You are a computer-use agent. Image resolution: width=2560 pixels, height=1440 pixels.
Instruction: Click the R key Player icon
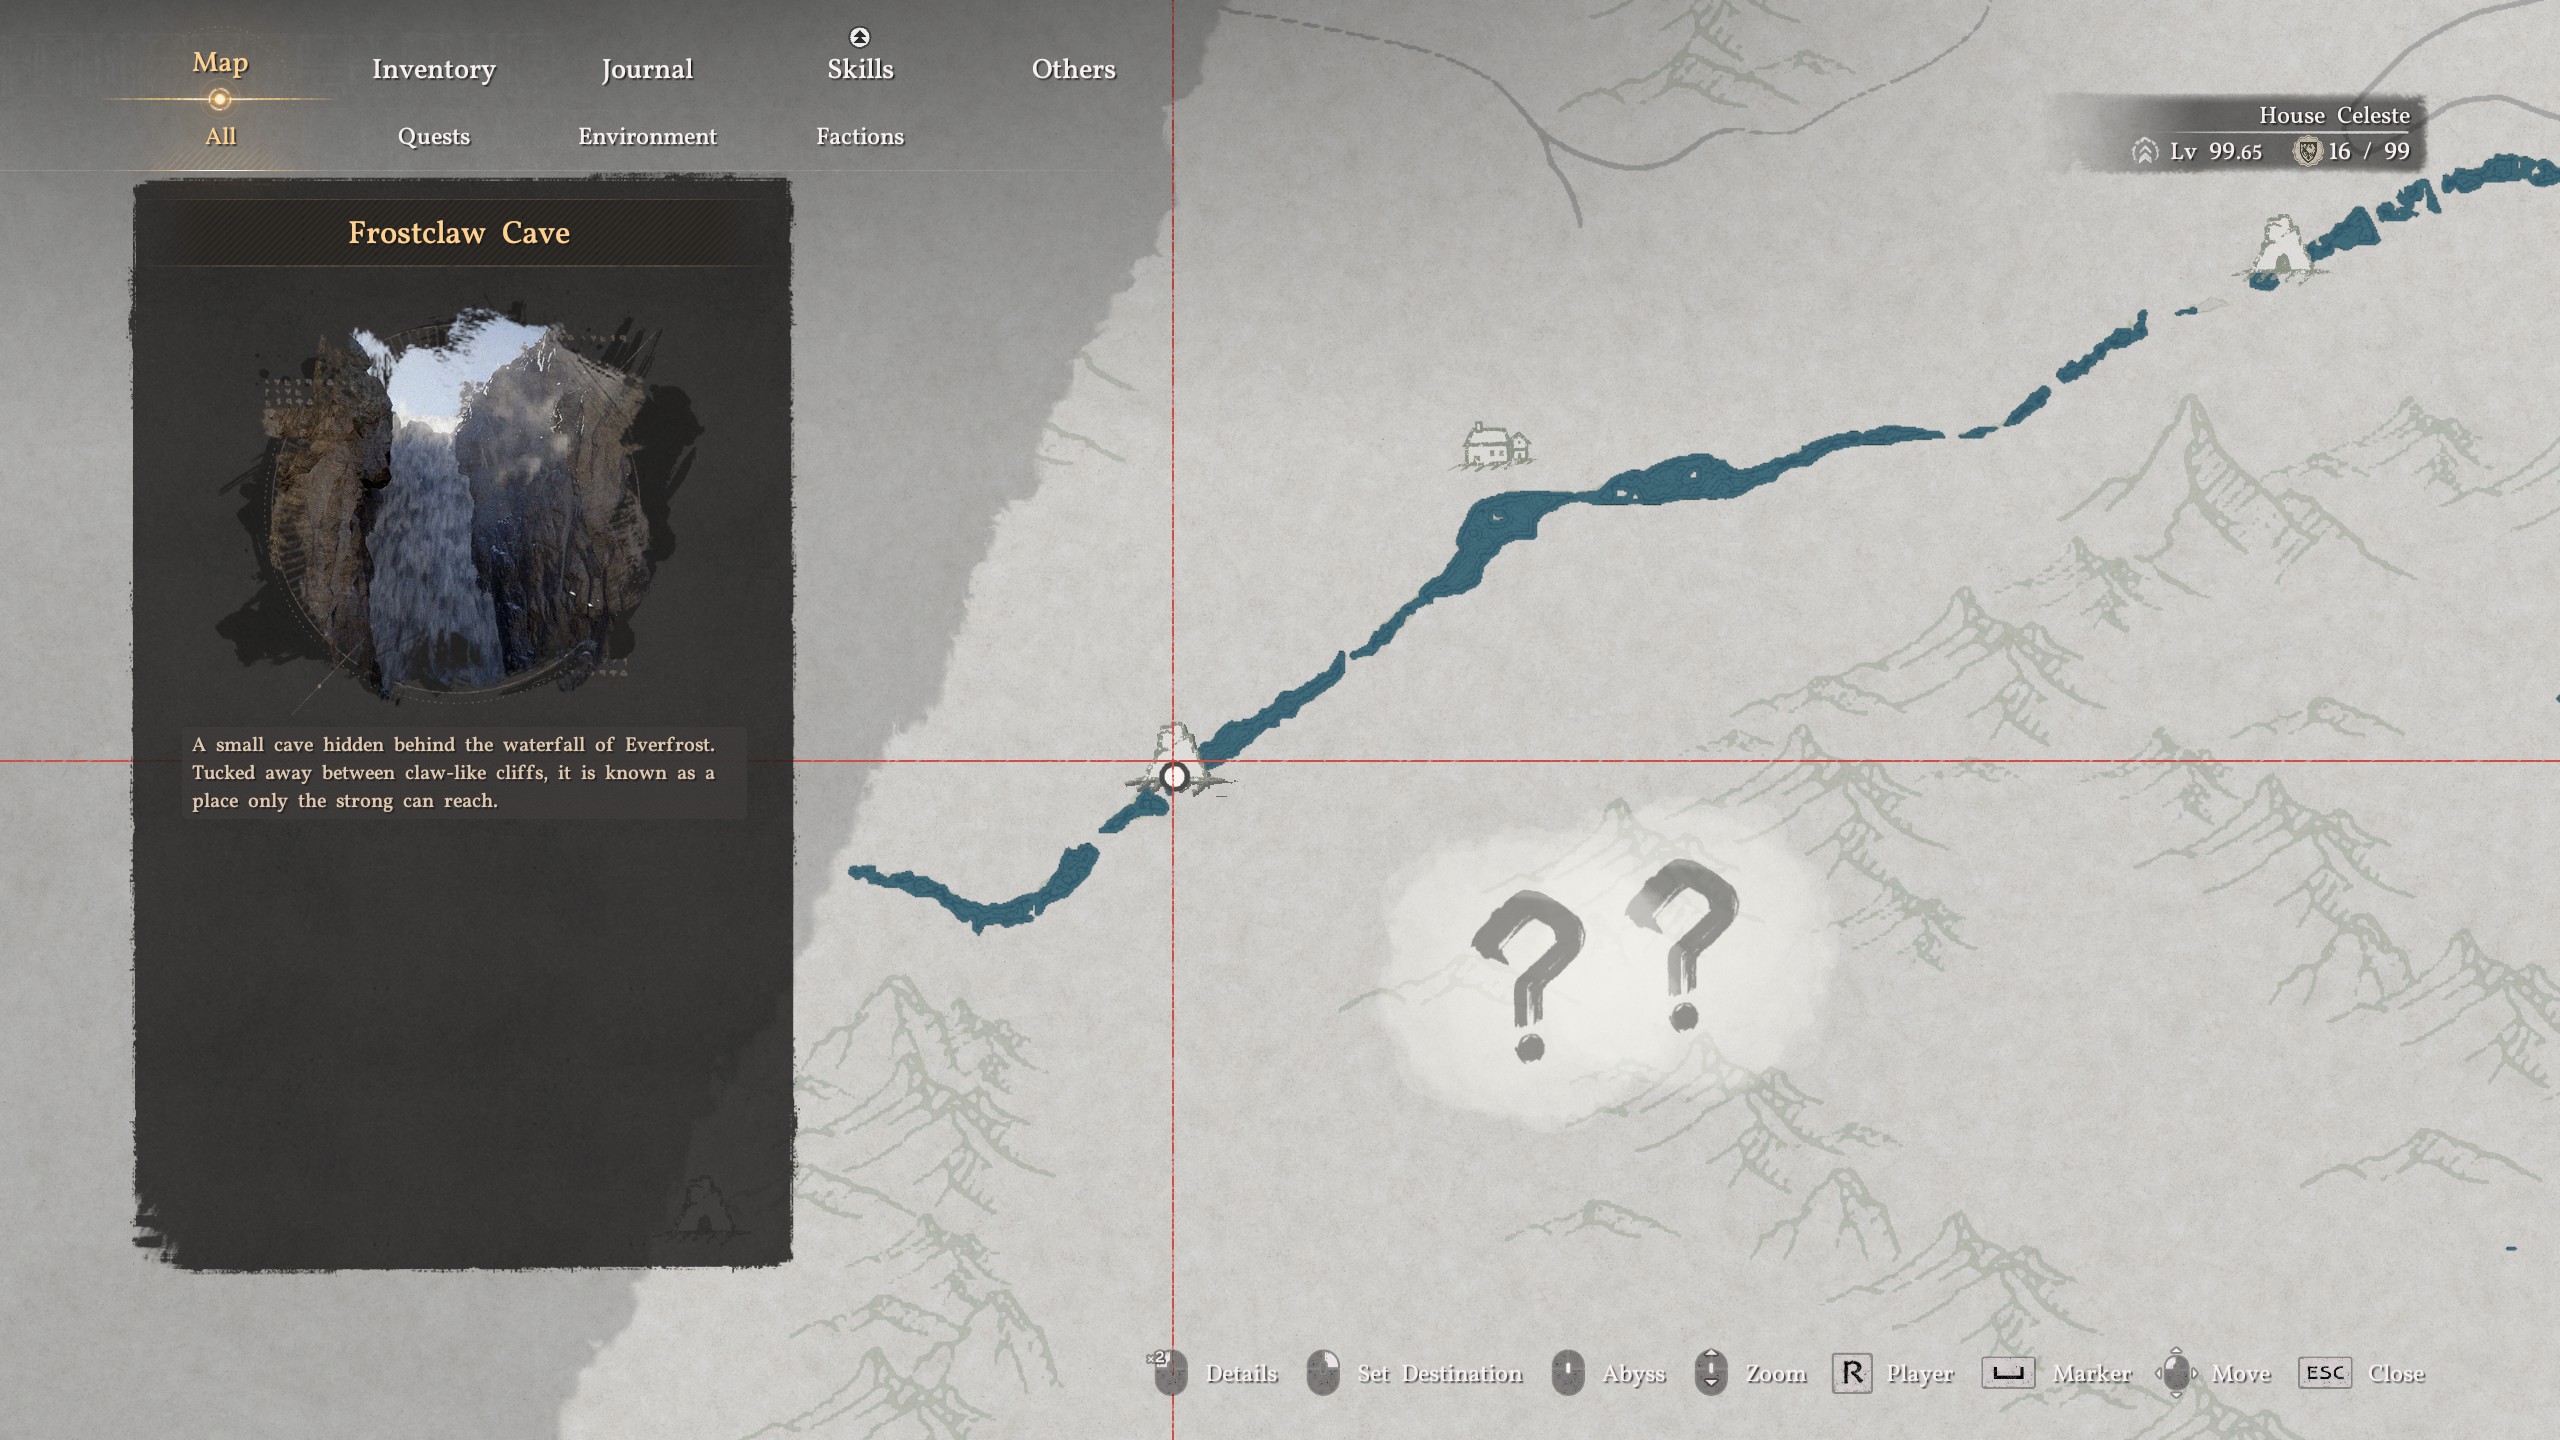click(x=1852, y=1373)
